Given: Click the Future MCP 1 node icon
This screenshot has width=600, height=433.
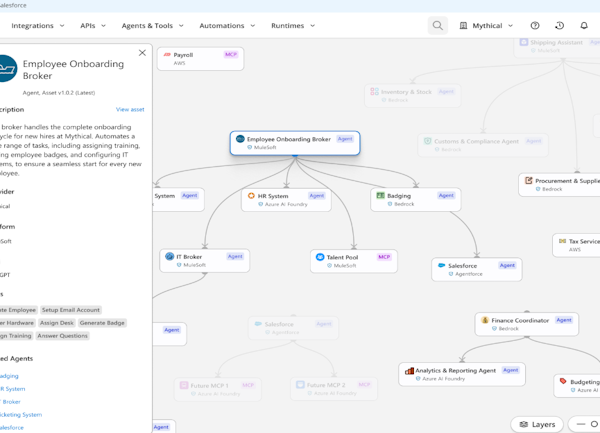Looking at the screenshot, I should click(x=184, y=385).
